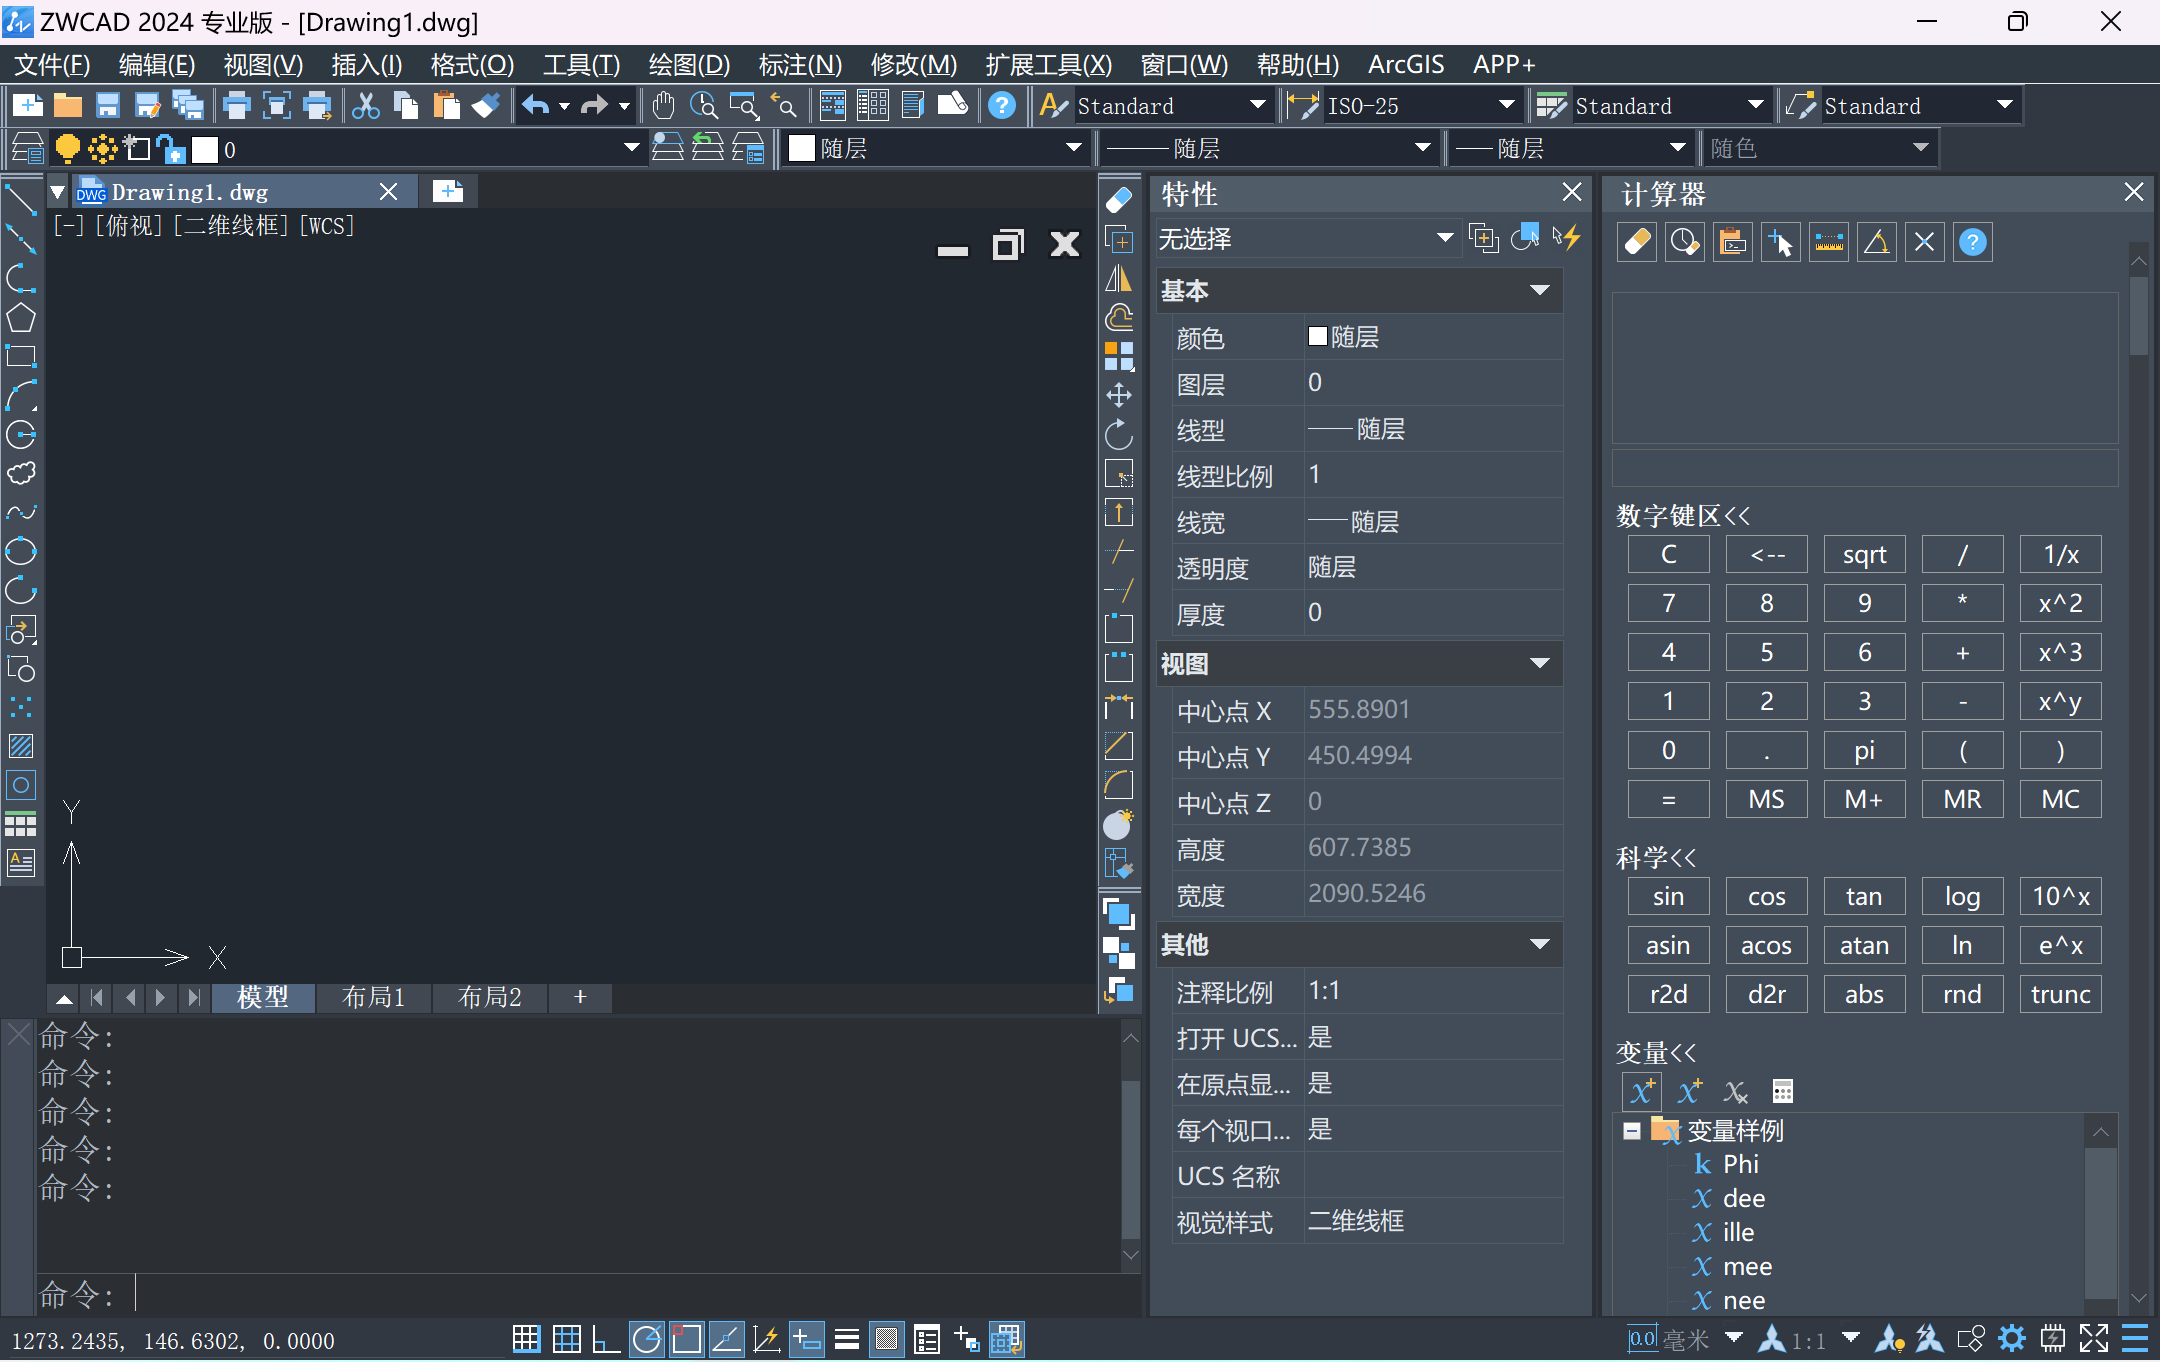Switch to the 布局2 layout tab
Image resolution: width=2160 pixels, height=1362 pixels.
(x=489, y=997)
